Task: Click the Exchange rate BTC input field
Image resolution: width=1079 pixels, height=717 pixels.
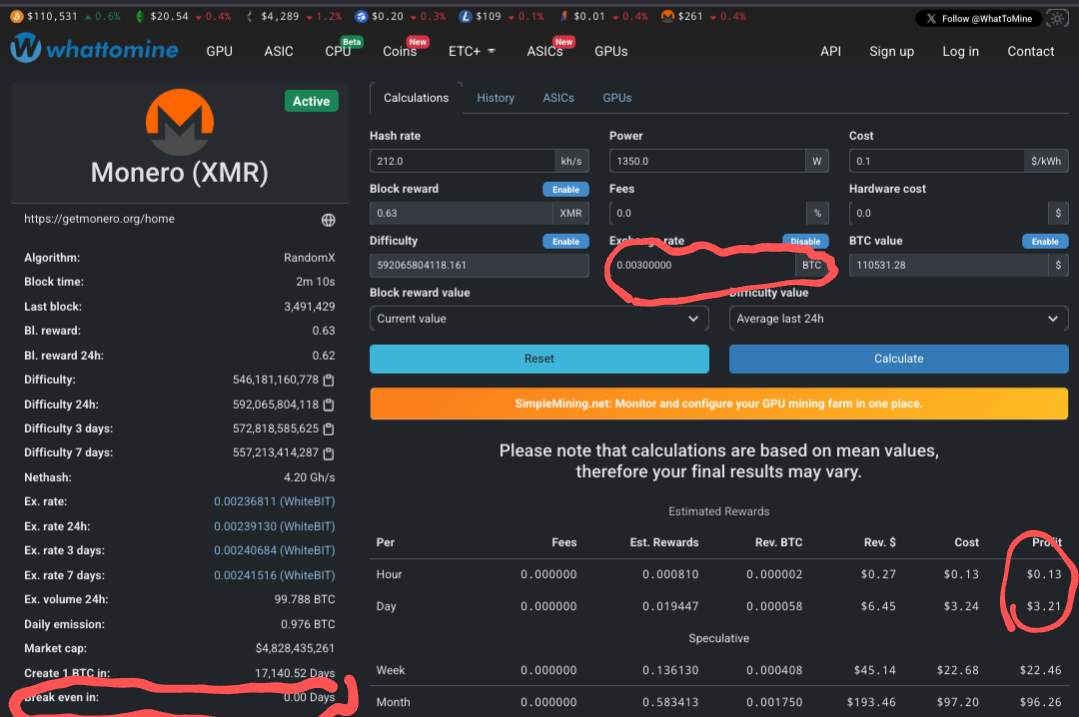Action: 701,265
